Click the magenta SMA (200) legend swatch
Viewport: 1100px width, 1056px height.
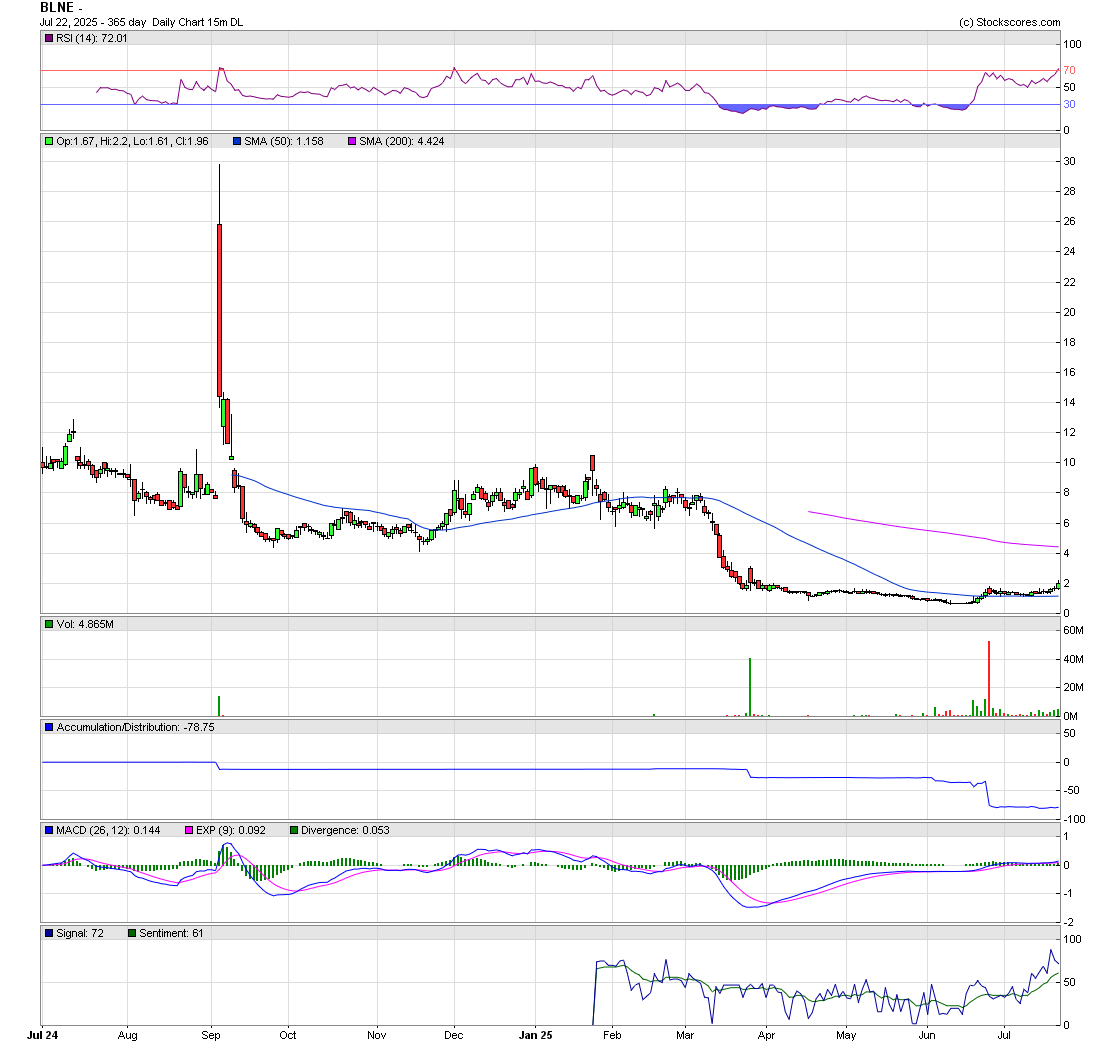(x=352, y=142)
